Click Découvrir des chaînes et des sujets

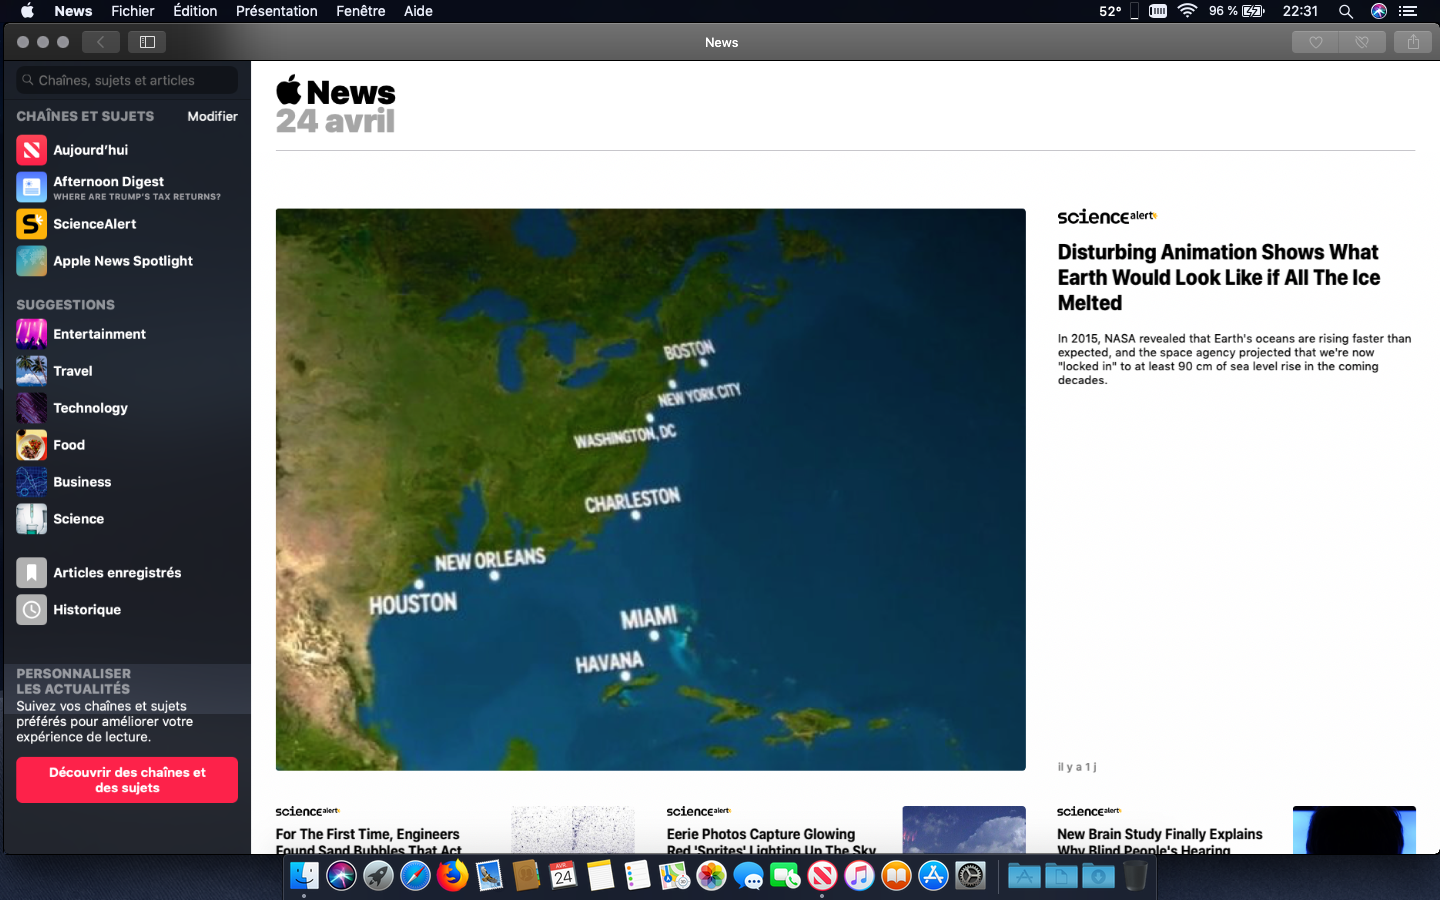click(127, 780)
